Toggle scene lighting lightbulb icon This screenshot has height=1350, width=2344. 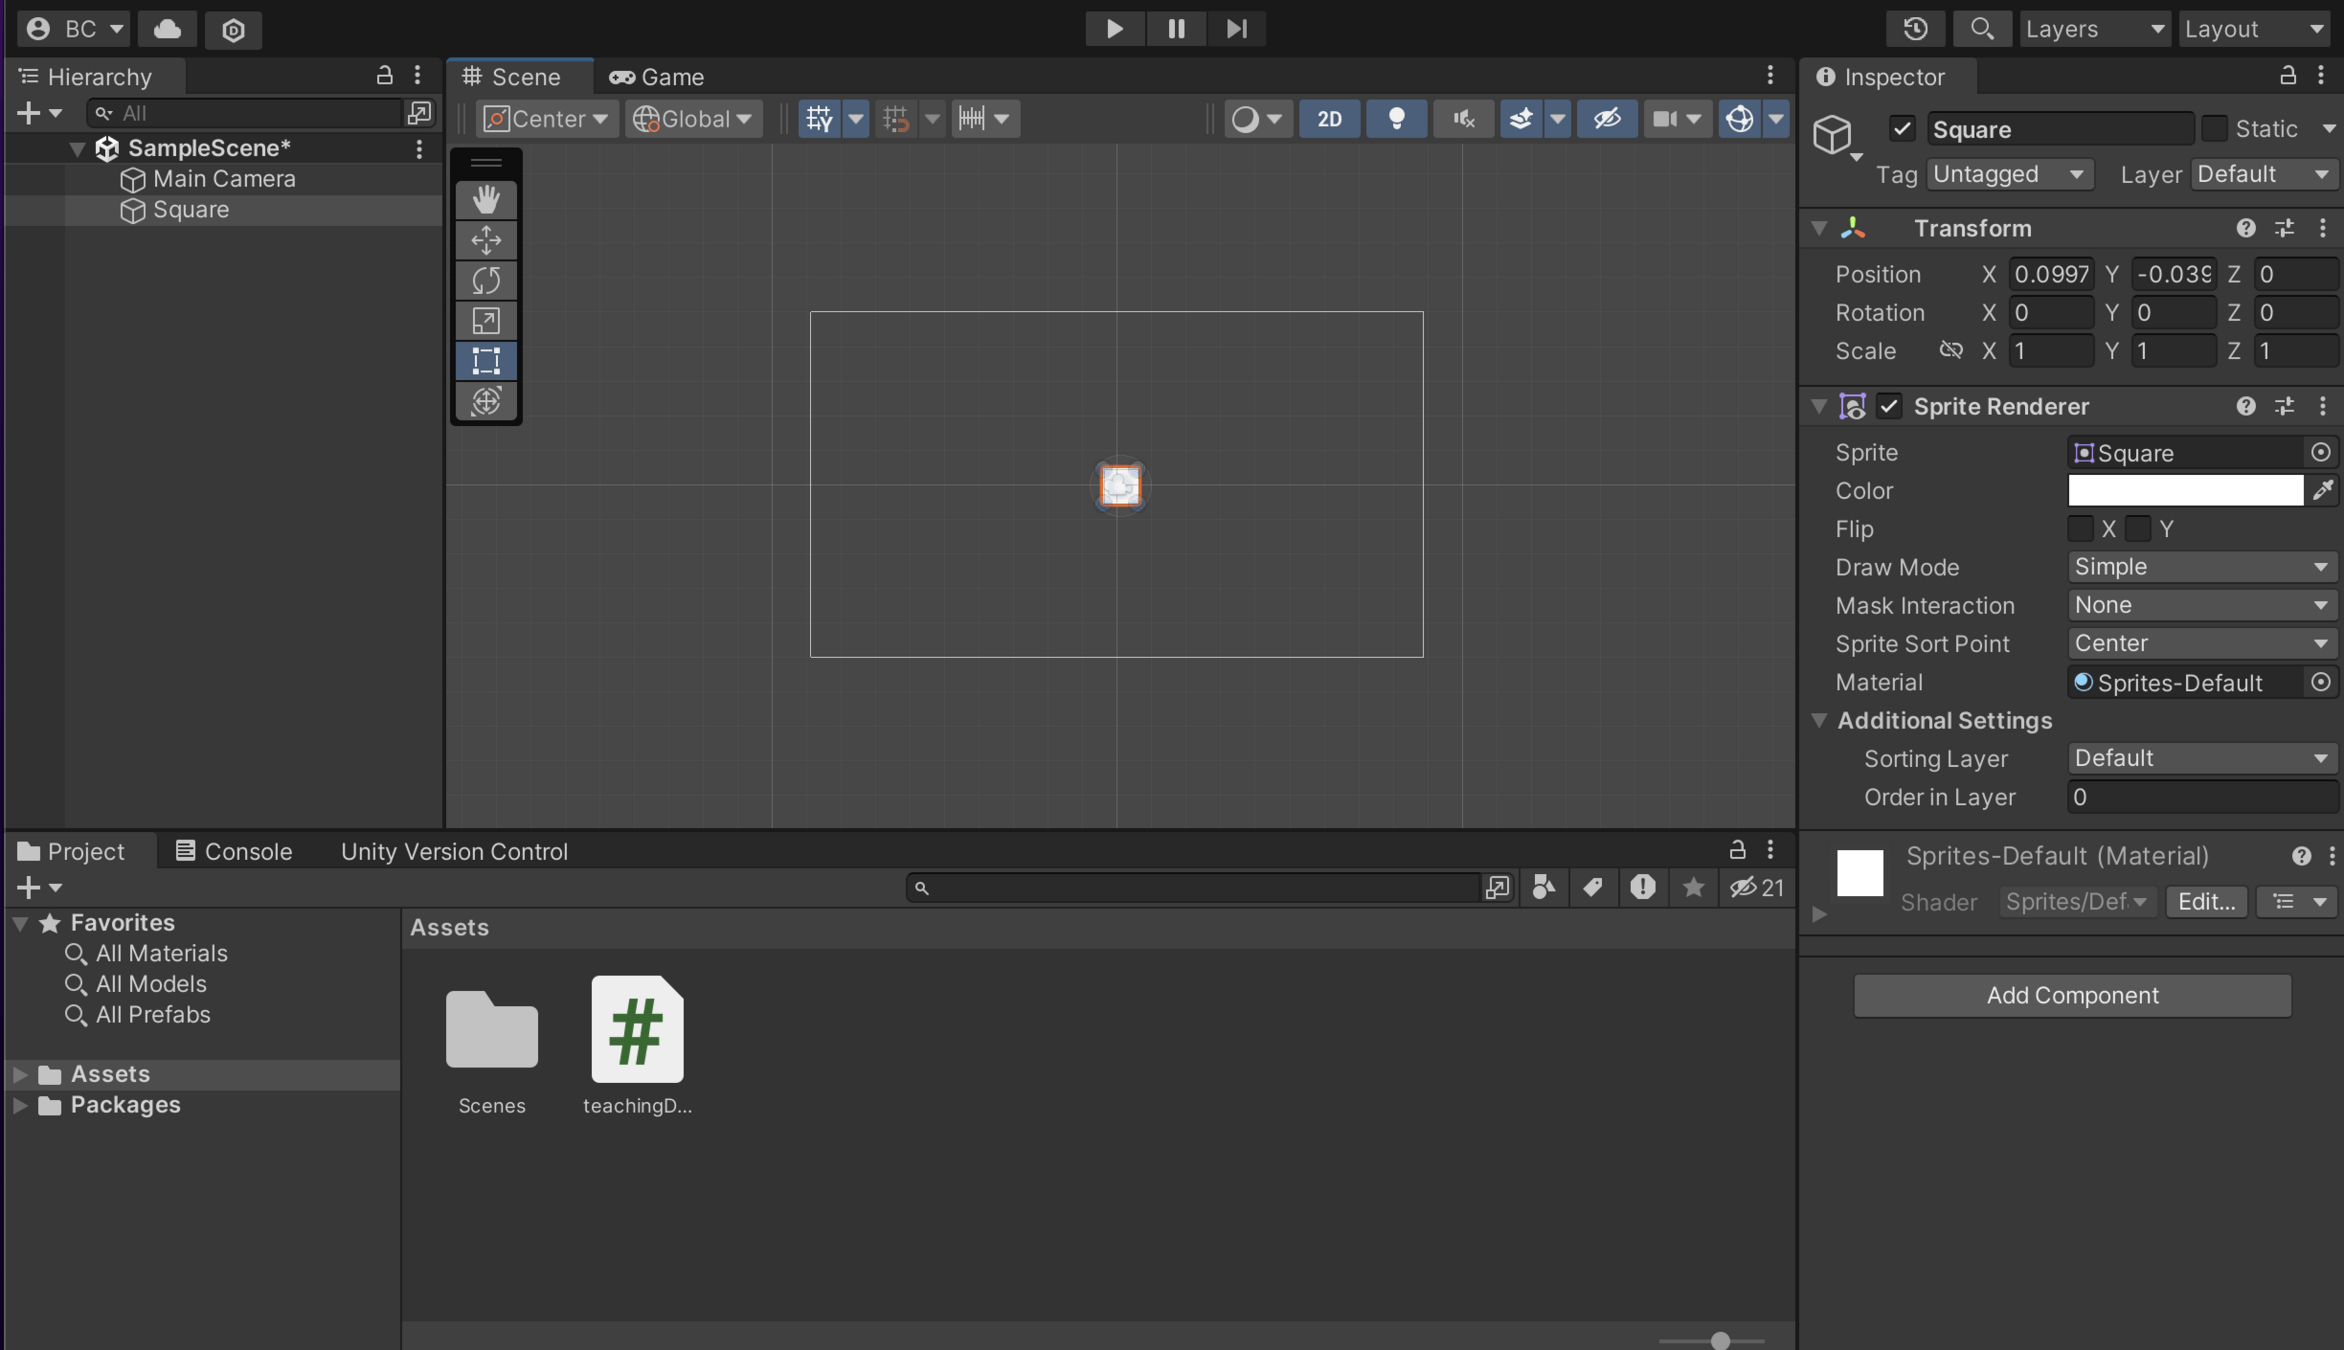tap(1396, 118)
